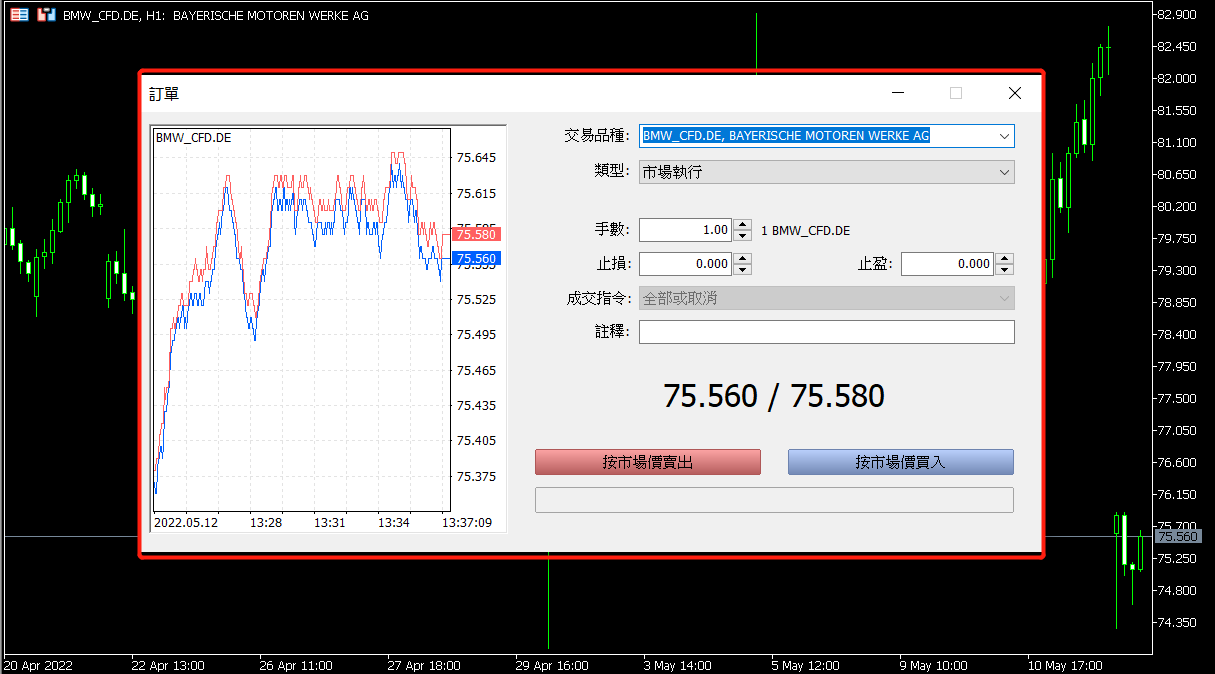Click the BMW_CFD.DE label inside the tick chart

(x=193, y=138)
